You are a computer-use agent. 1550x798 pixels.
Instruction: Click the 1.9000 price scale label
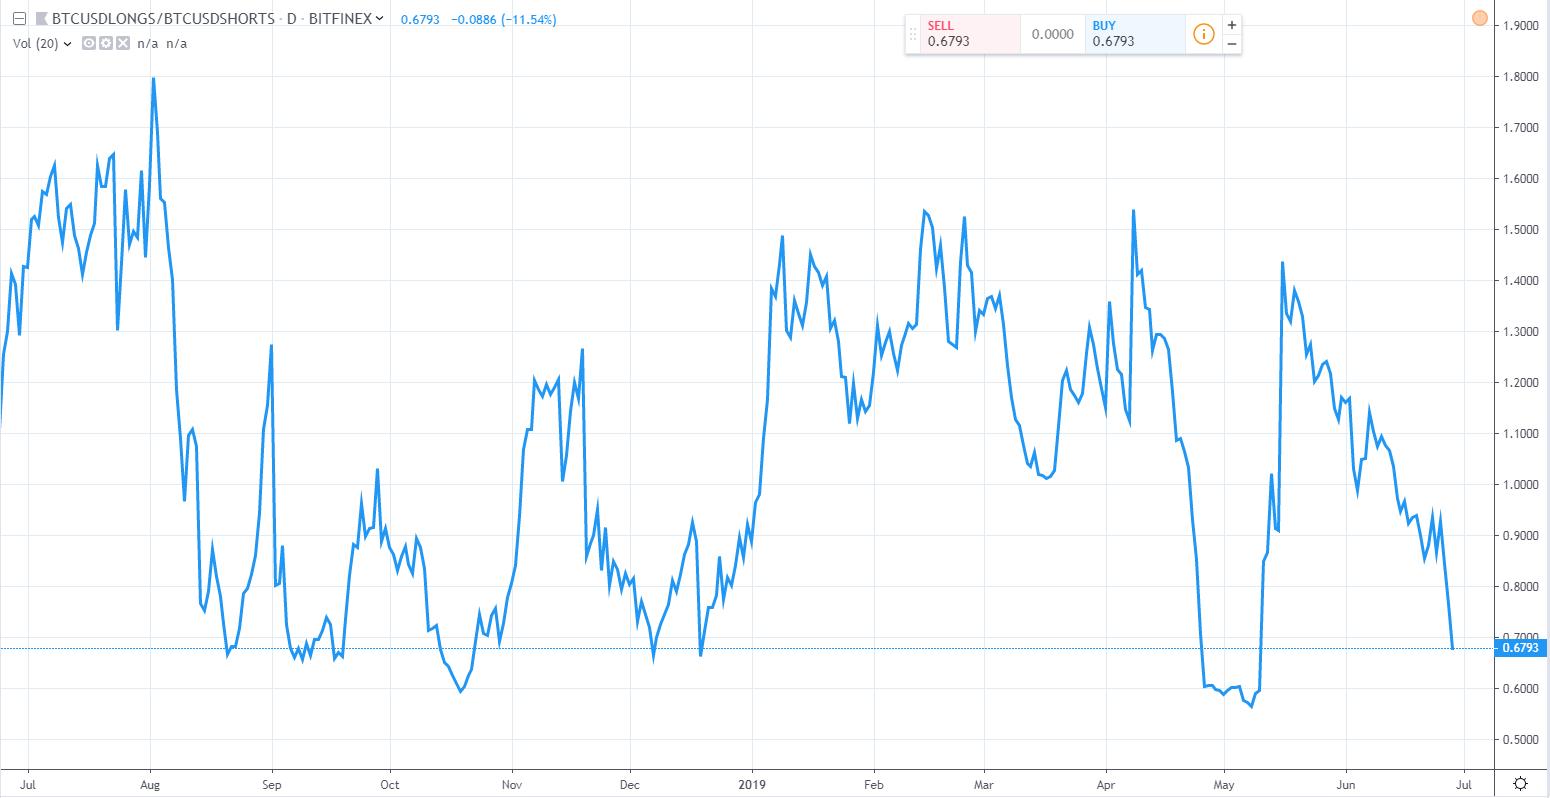click(x=1520, y=26)
